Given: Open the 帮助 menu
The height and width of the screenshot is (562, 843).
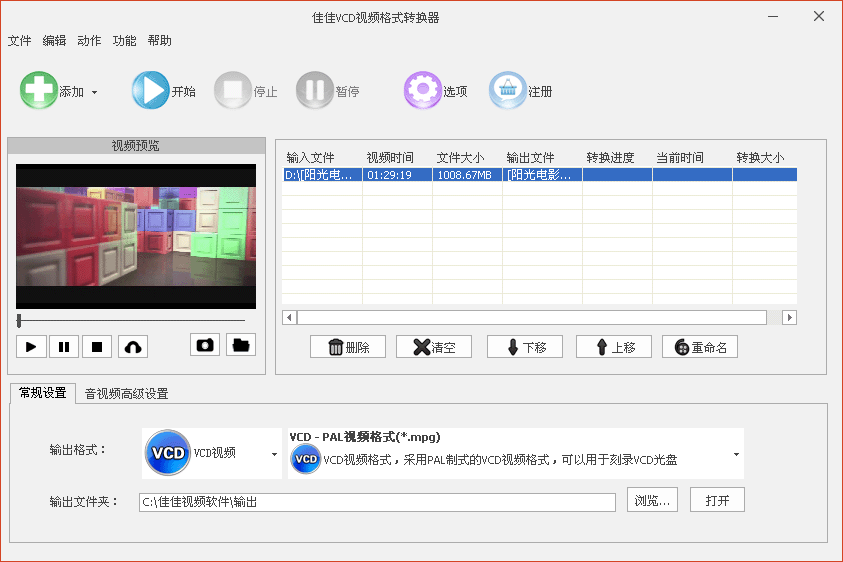Looking at the screenshot, I should [x=160, y=41].
